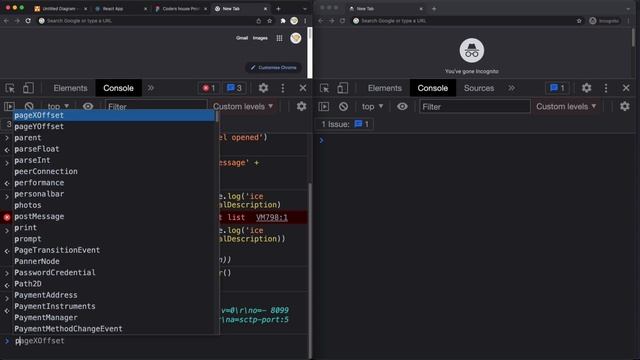The image size is (640, 360).
Task: Choose print autocomplete suggestion
Action: pyautogui.click(x=114, y=228)
